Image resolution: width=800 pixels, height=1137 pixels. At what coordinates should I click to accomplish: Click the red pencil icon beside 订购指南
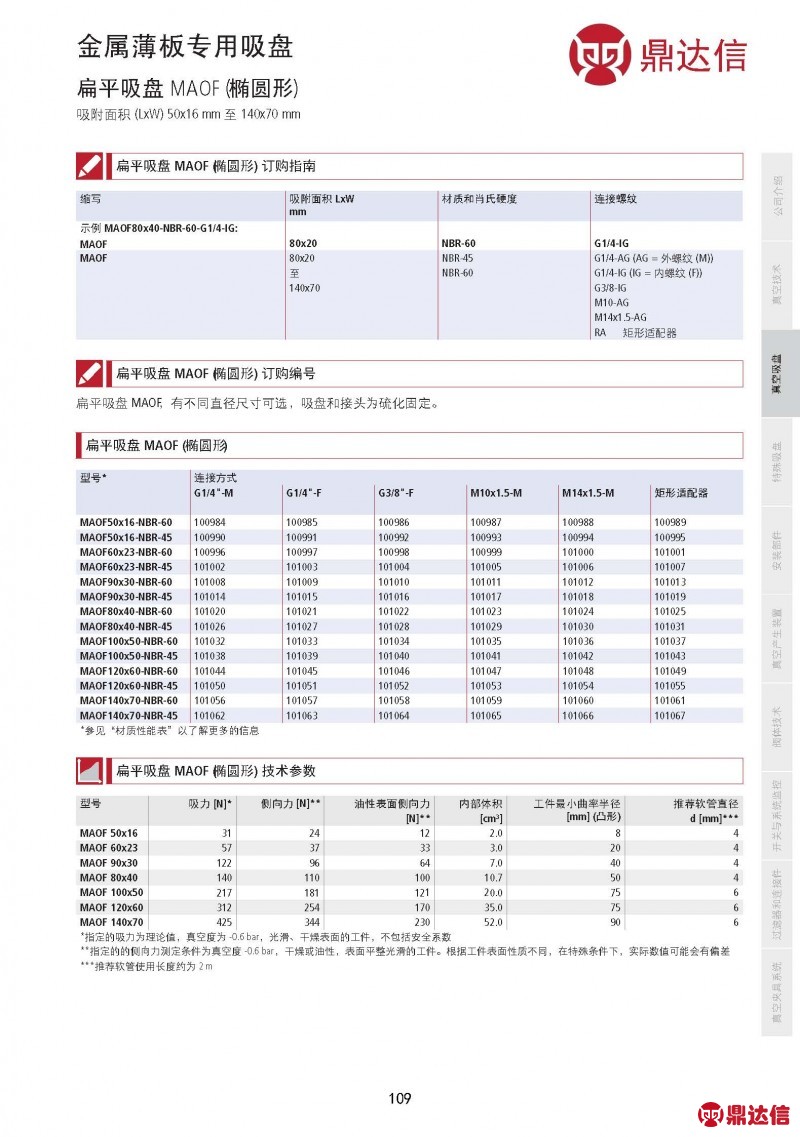[x=90, y=166]
